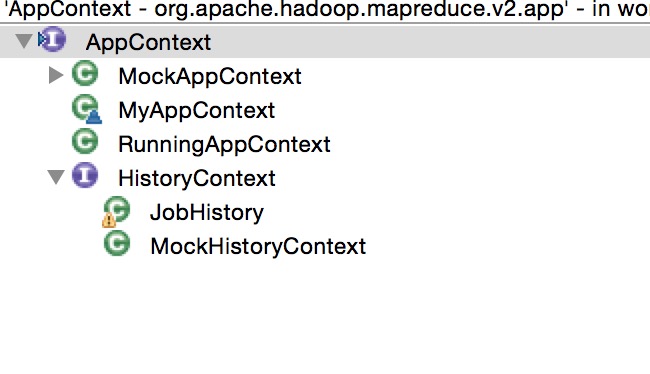This screenshot has height=374, width=650.
Task: Click the MyAppContext class icon with blue overlay
Action: tap(87, 109)
